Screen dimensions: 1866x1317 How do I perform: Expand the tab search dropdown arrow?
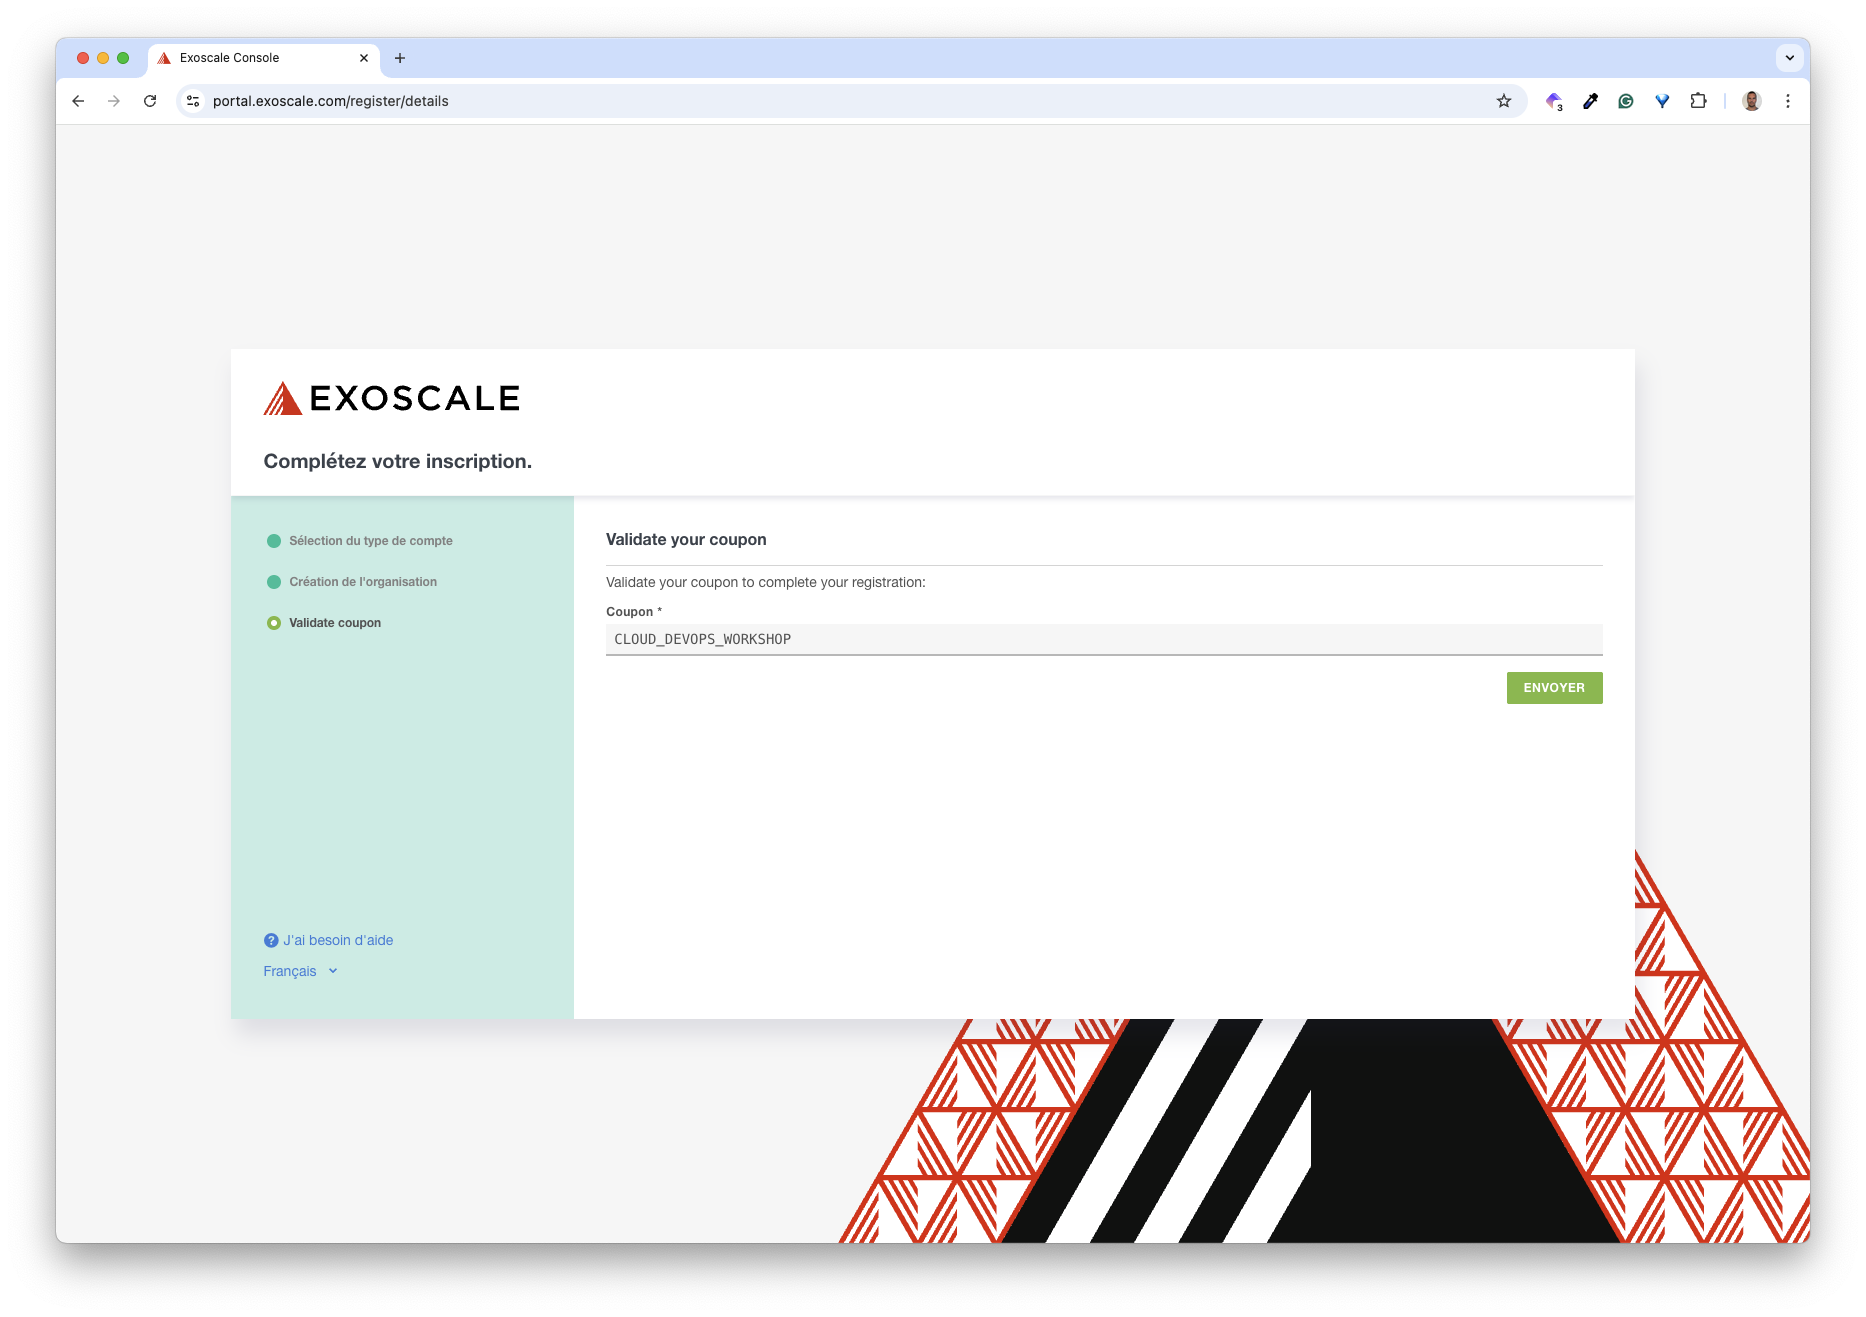tap(1789, 58)
